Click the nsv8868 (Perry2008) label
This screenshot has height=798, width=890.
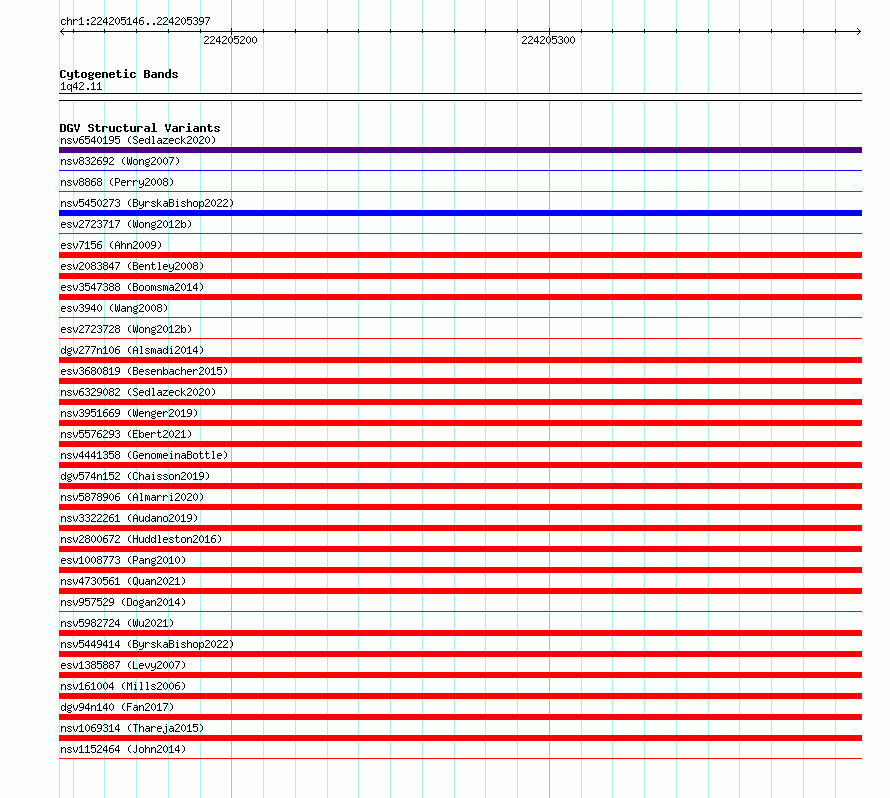[x=117, y=182]
